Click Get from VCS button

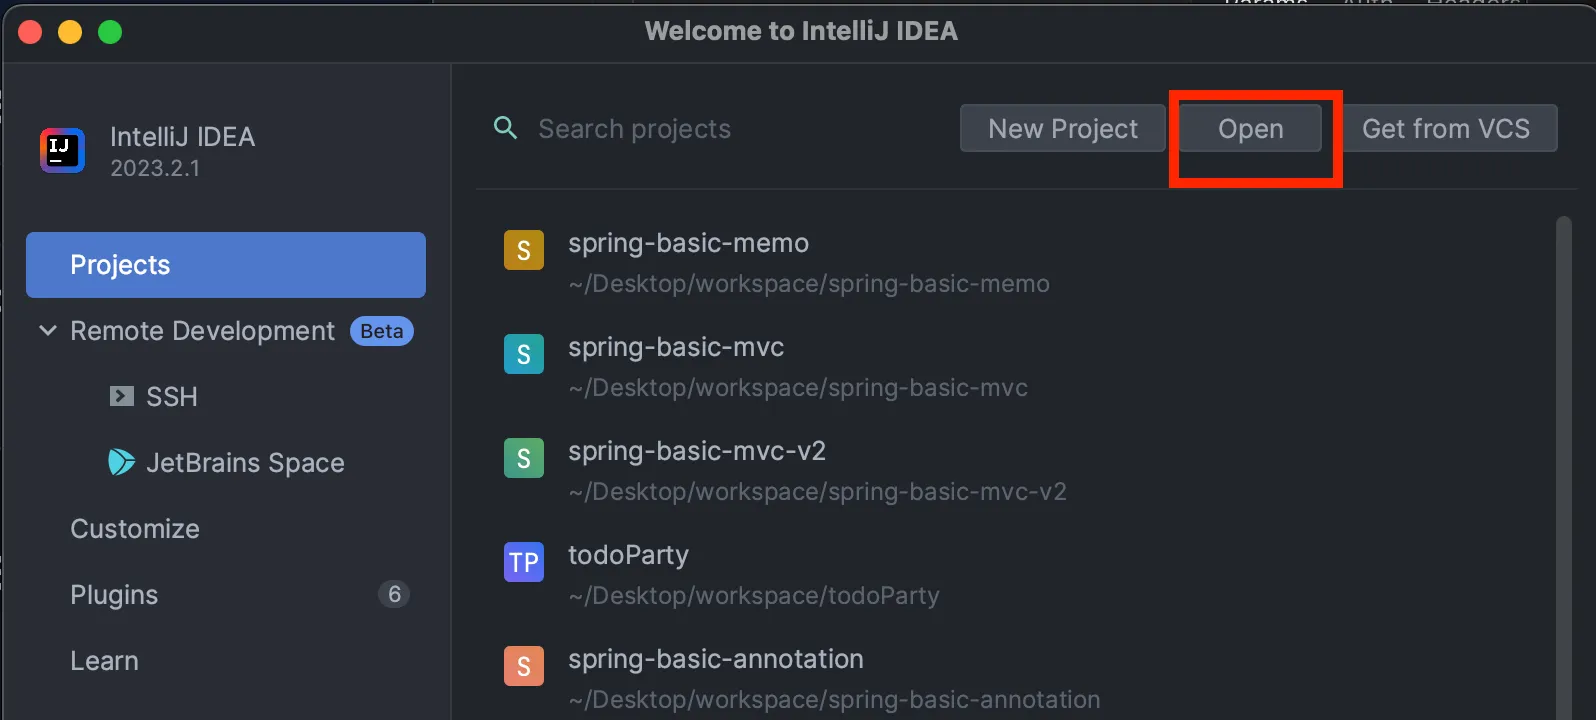(x=1445, y=129)
